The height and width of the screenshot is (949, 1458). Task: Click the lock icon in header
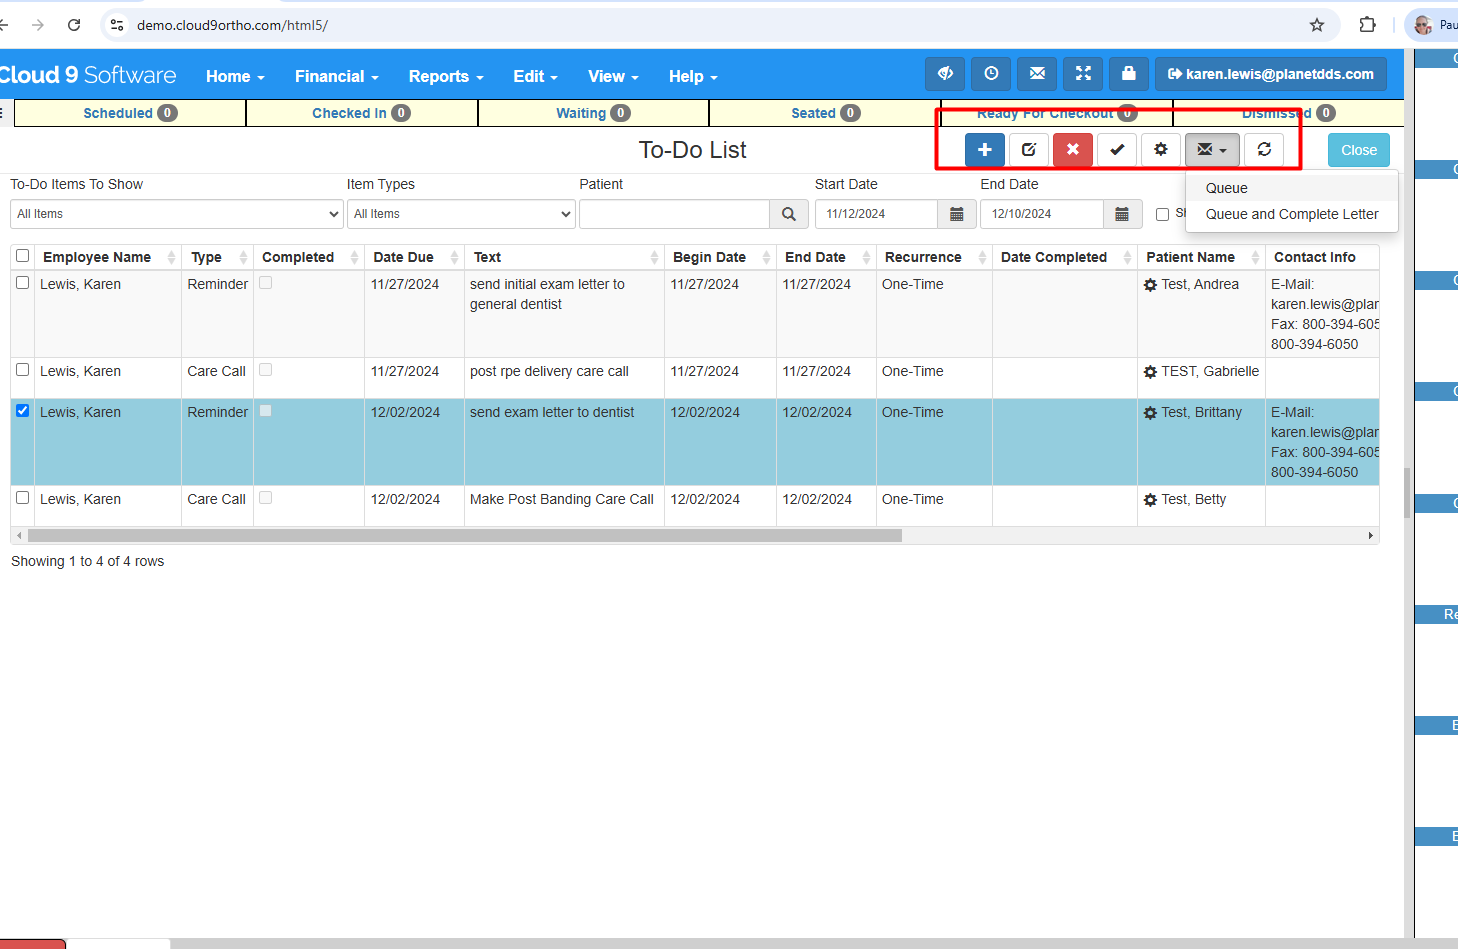click(x=1128, y=74)
